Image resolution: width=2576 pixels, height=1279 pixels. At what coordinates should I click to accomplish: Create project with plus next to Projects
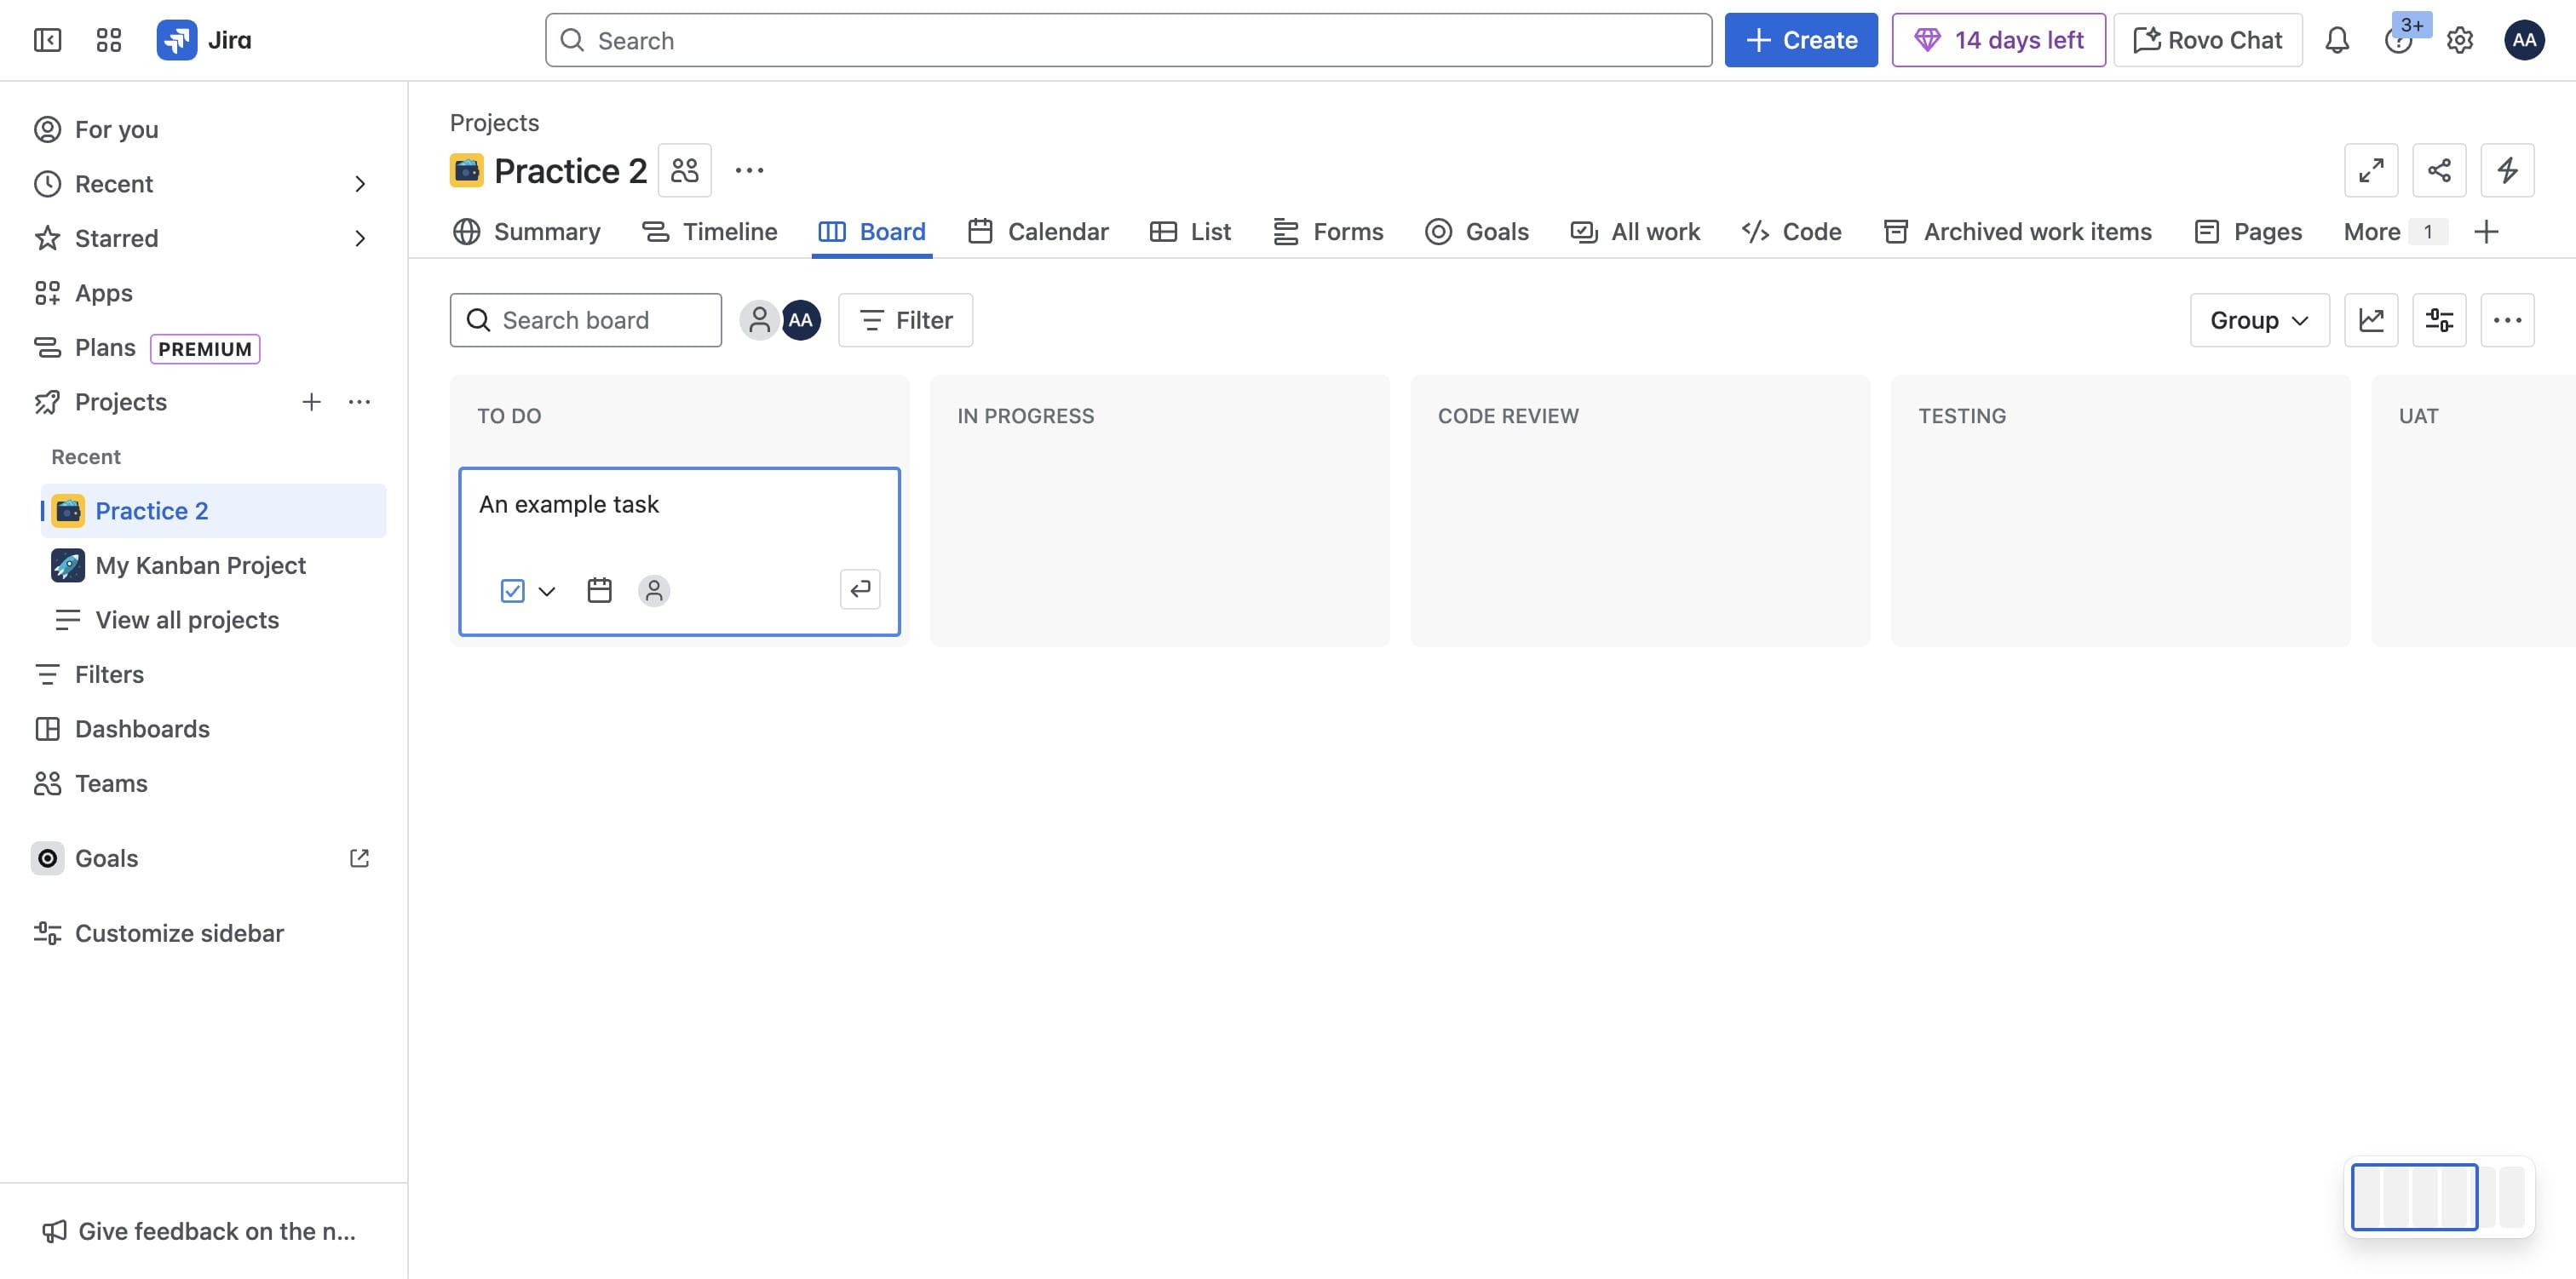coord(311,402)
